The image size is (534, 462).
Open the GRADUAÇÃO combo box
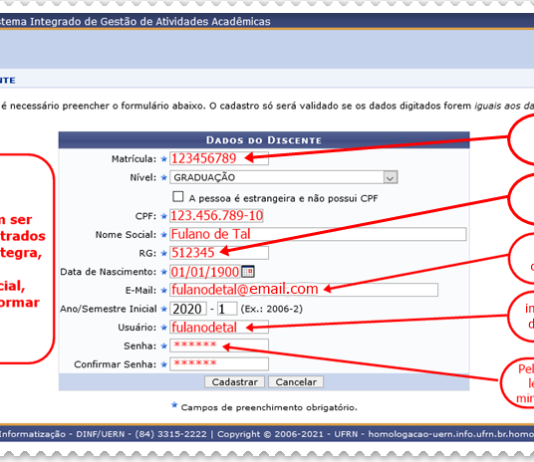pyautogui.click(x=284, y=177)
